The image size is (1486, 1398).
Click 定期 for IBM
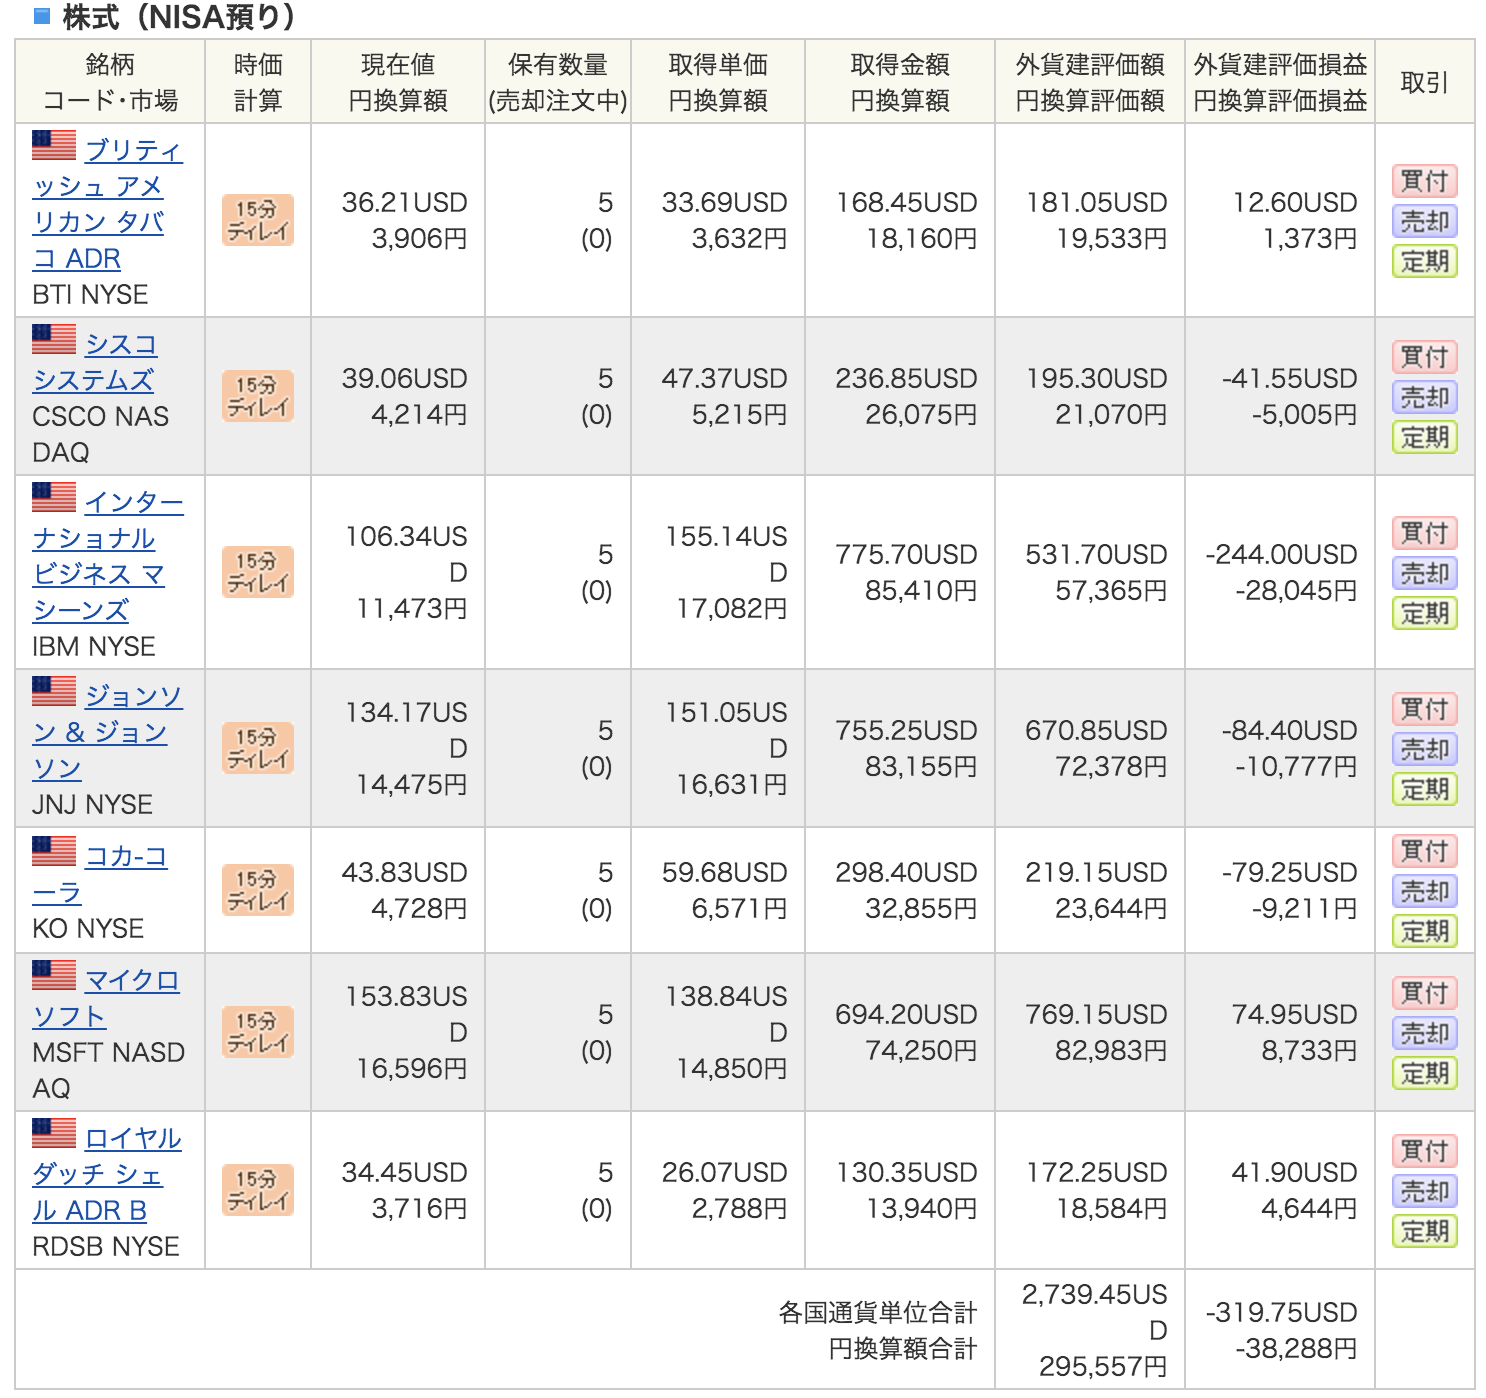pos(1425,613)
